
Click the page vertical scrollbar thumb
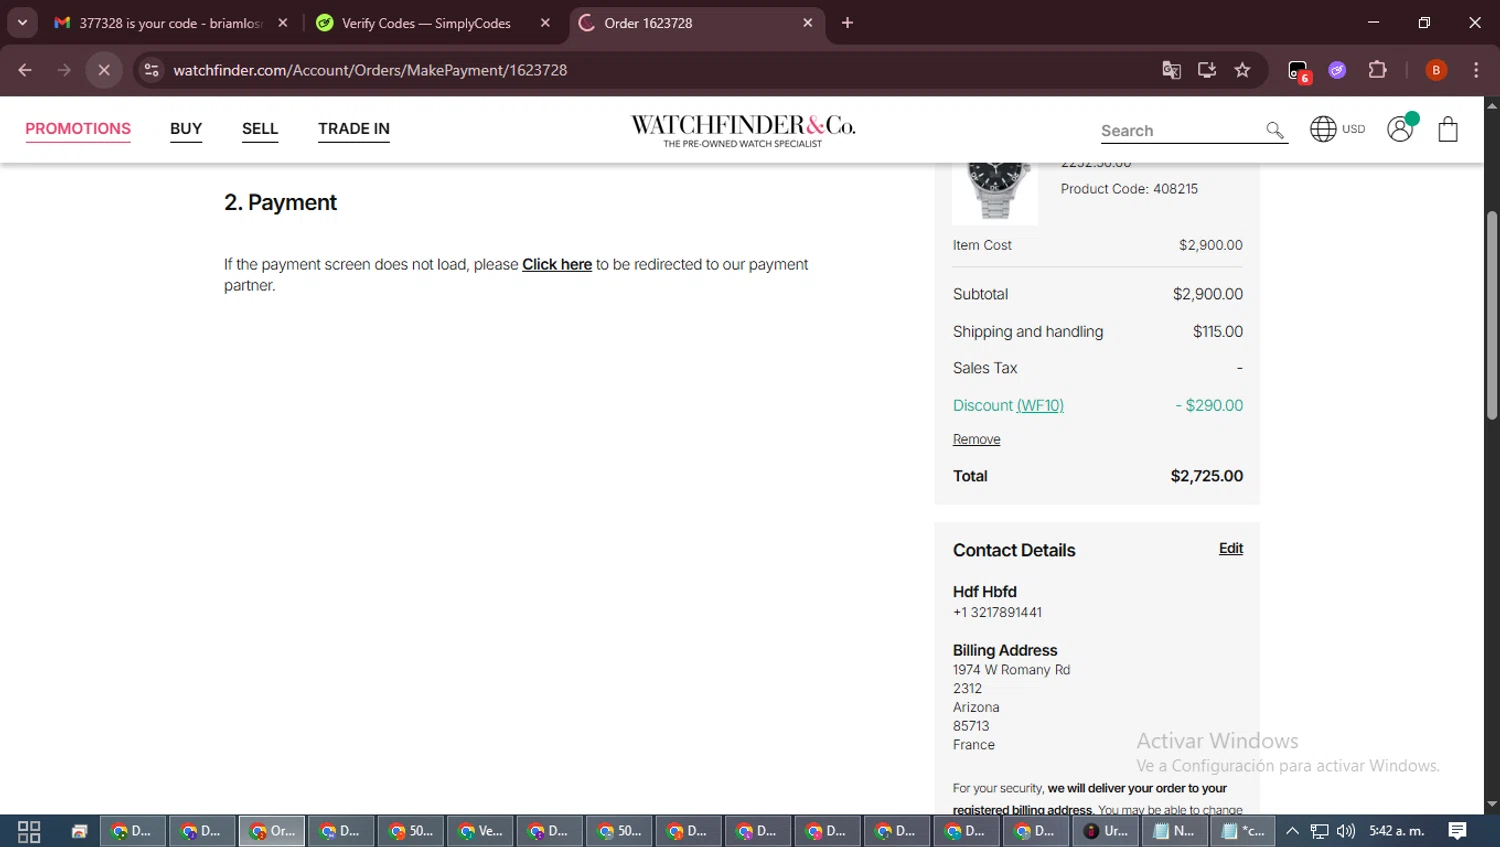(x=1492, y=315)
